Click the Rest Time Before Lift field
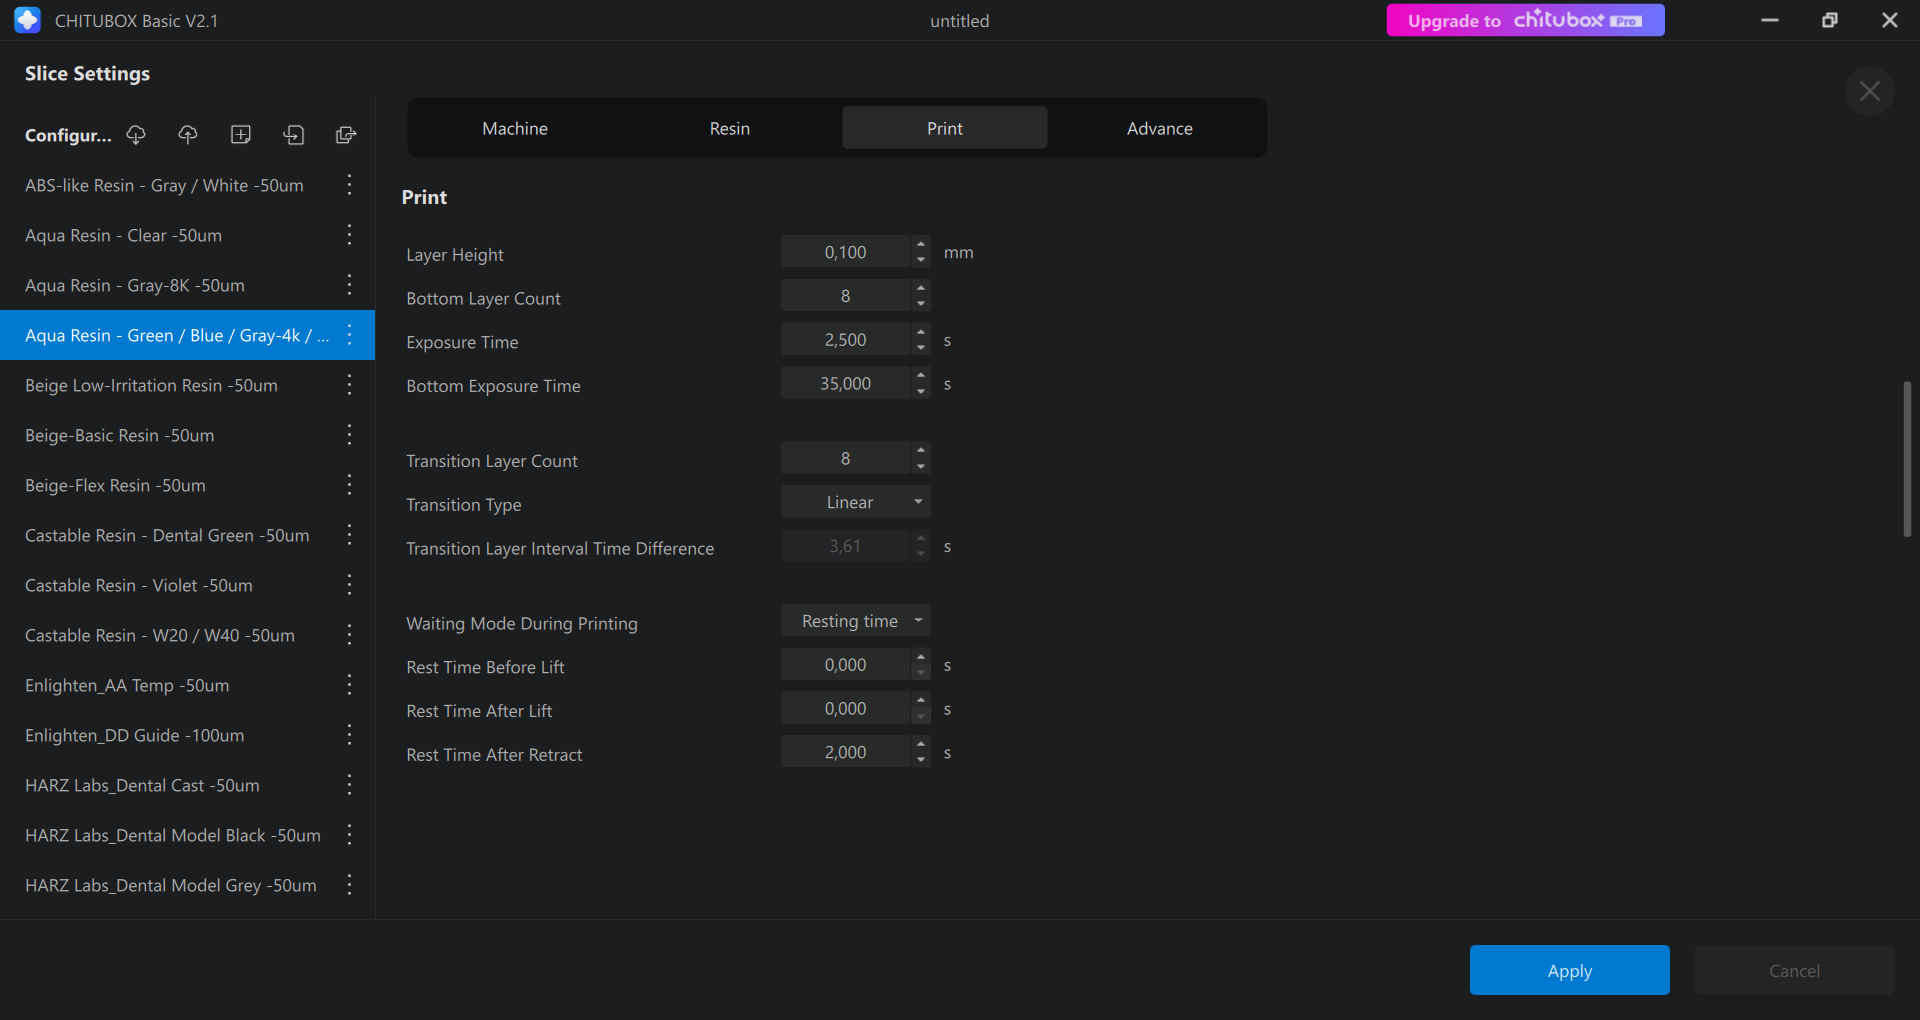Screen dimensions: 1920x1020 coord(846,665)
